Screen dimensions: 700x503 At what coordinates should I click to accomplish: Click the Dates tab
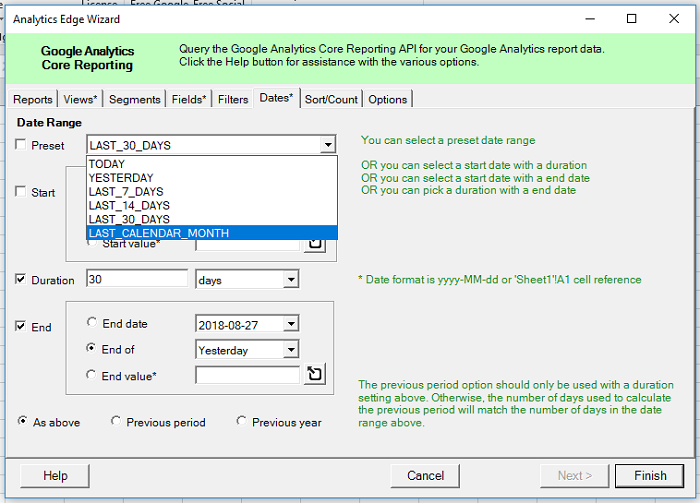tap(276, 98)
